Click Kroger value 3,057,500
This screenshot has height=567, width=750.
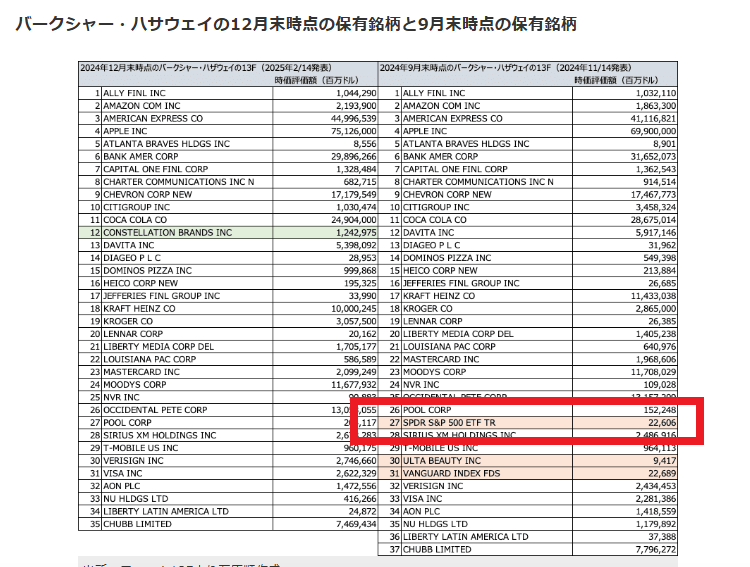tap(356, 322)
